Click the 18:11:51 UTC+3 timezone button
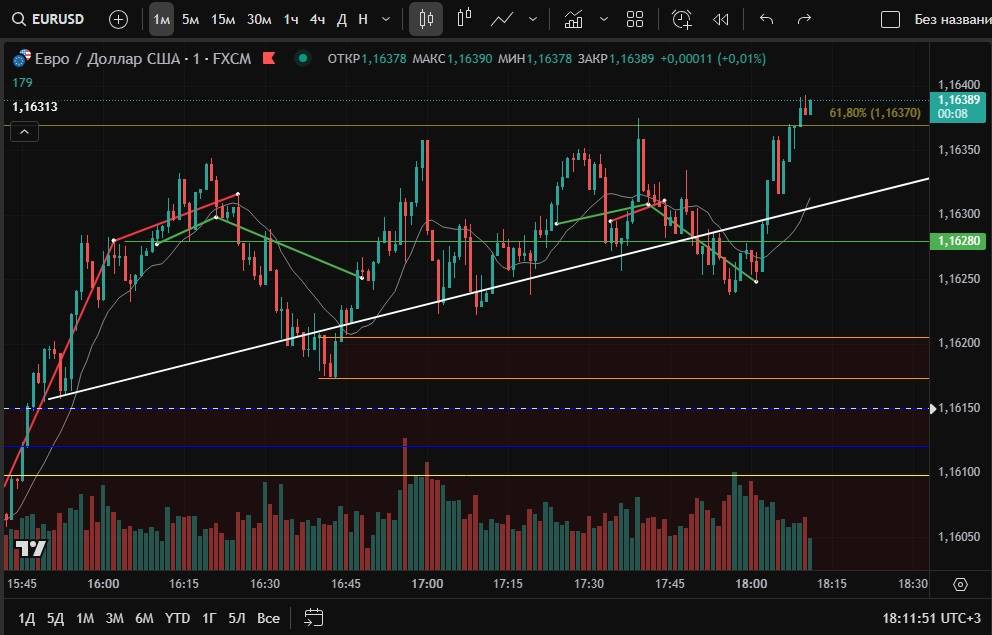Image resolution: width=992 pixels, height=635 pixels. [x=930, y=618]
